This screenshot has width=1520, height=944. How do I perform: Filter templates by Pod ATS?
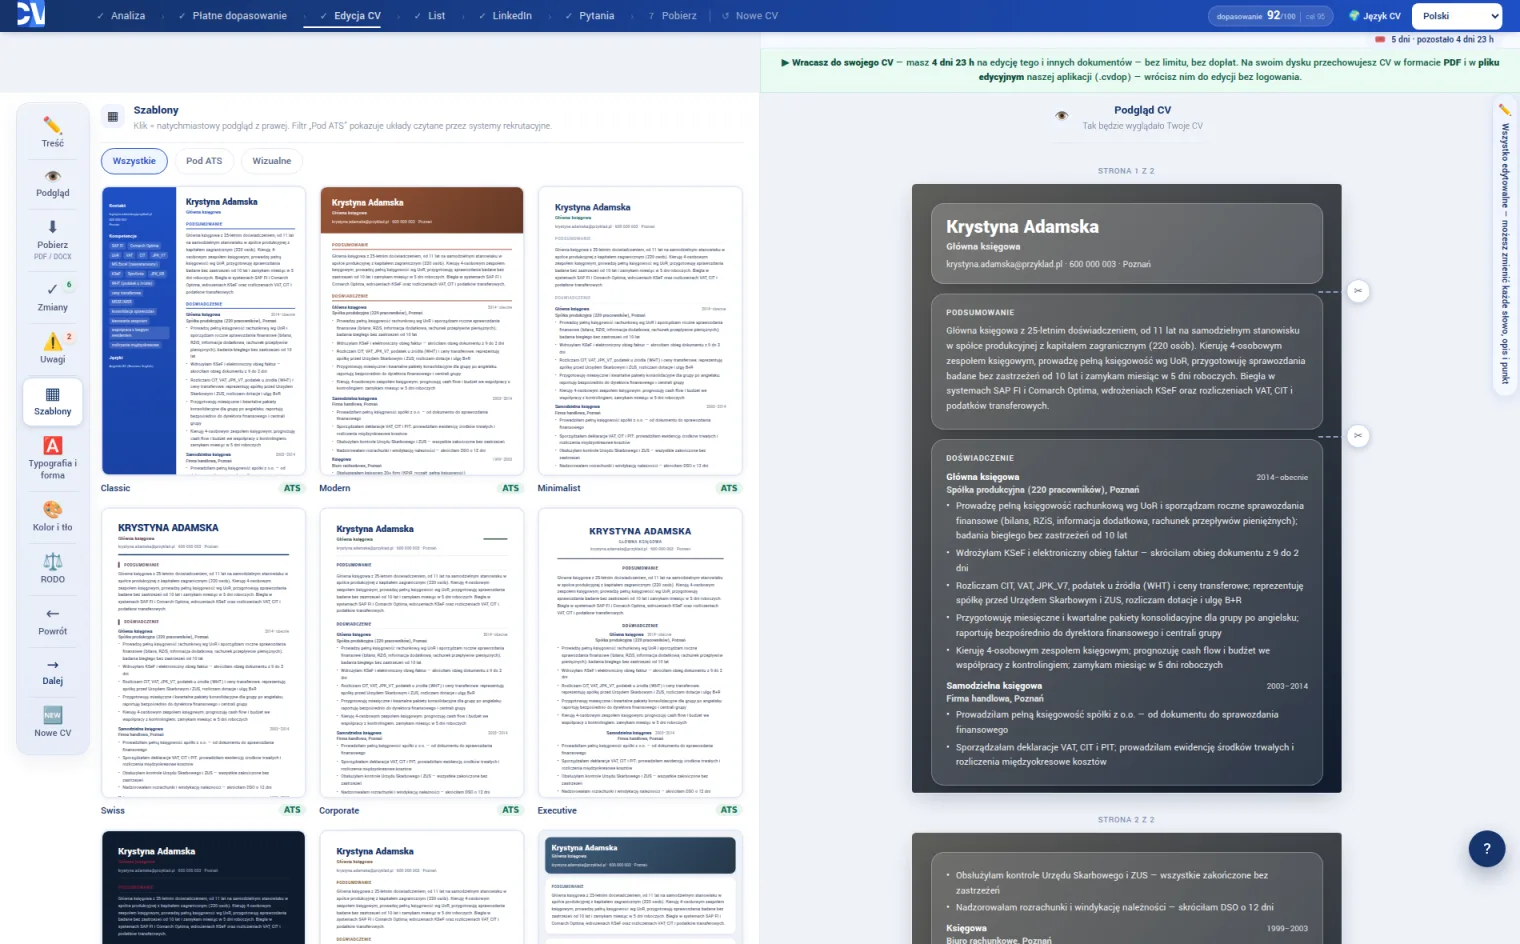205,161
